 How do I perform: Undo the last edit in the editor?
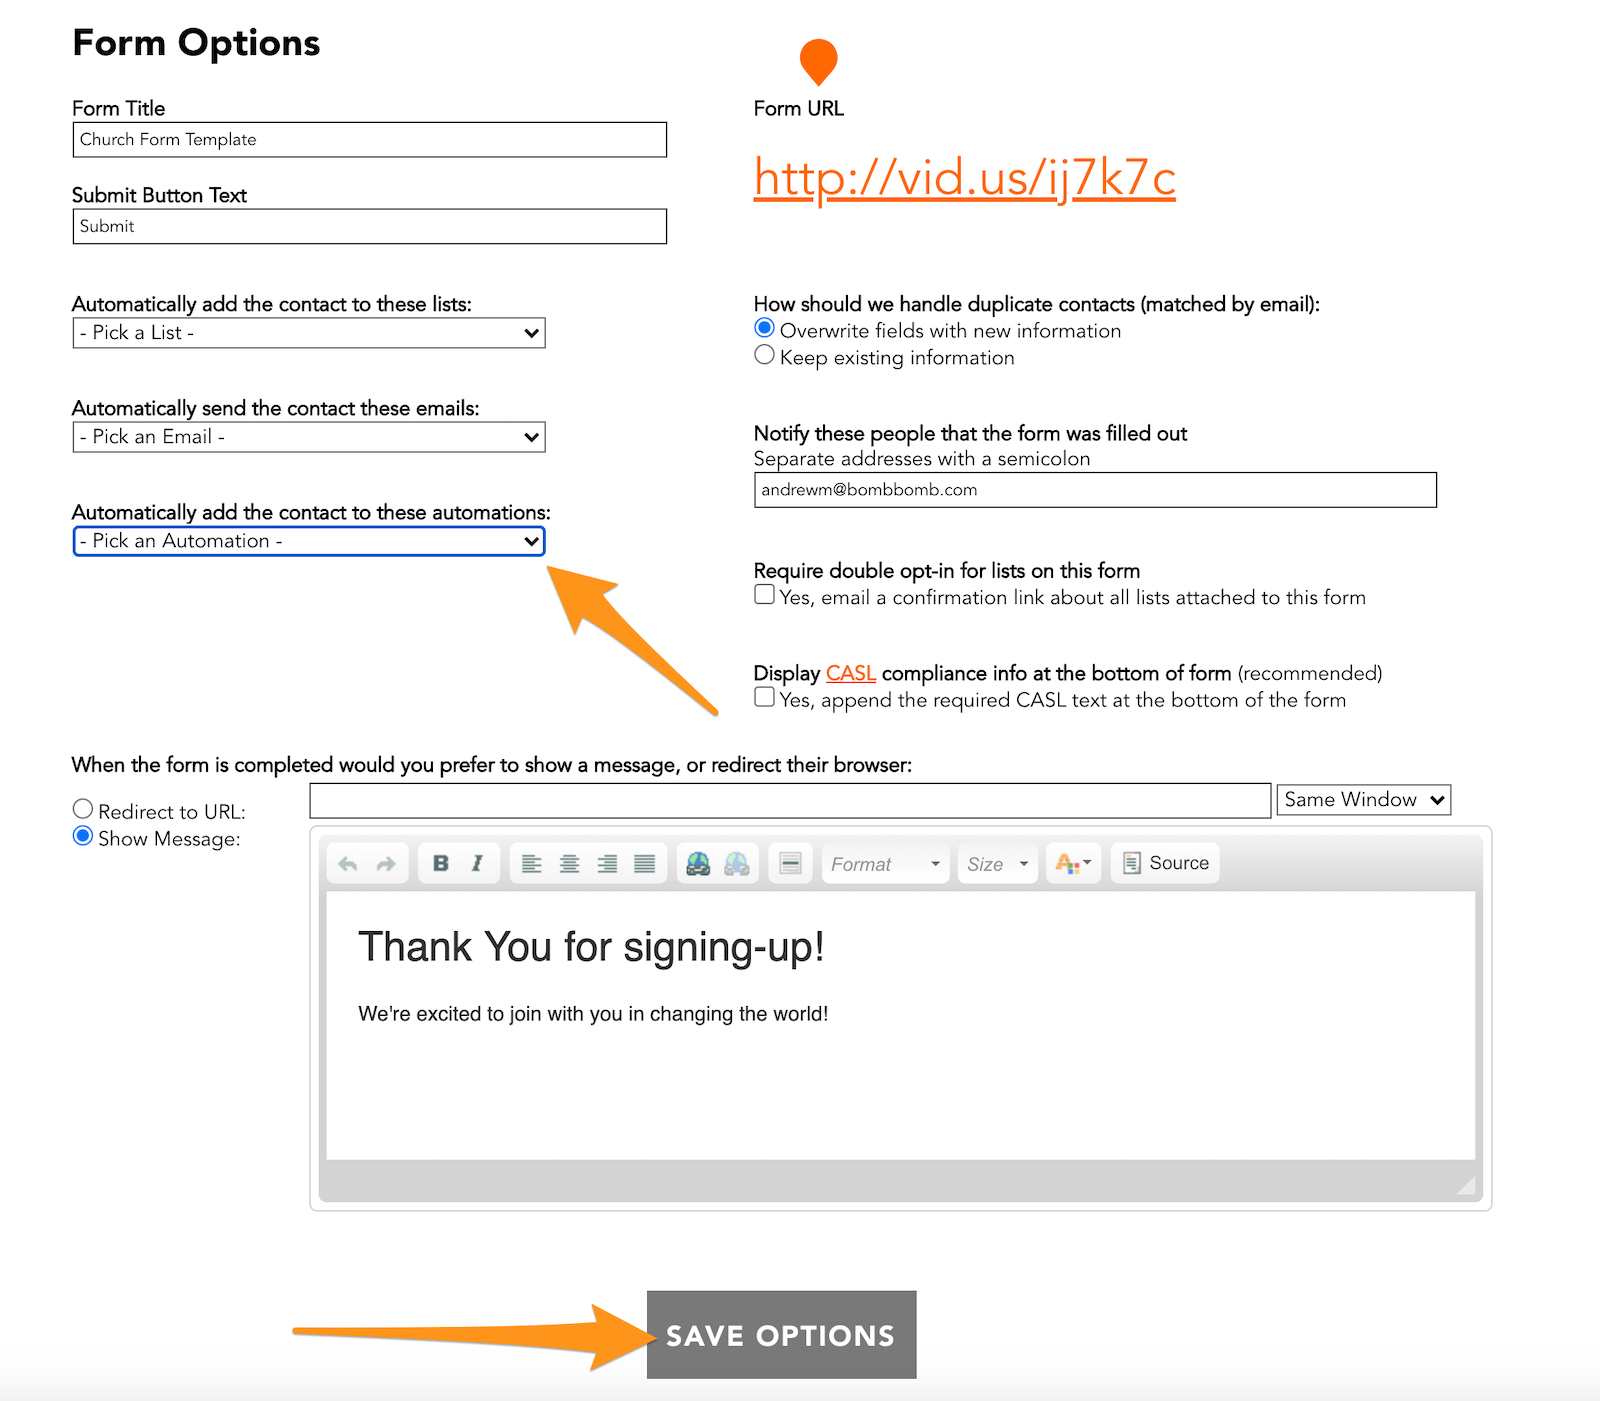pyautogui.click(x=348, y=864)
